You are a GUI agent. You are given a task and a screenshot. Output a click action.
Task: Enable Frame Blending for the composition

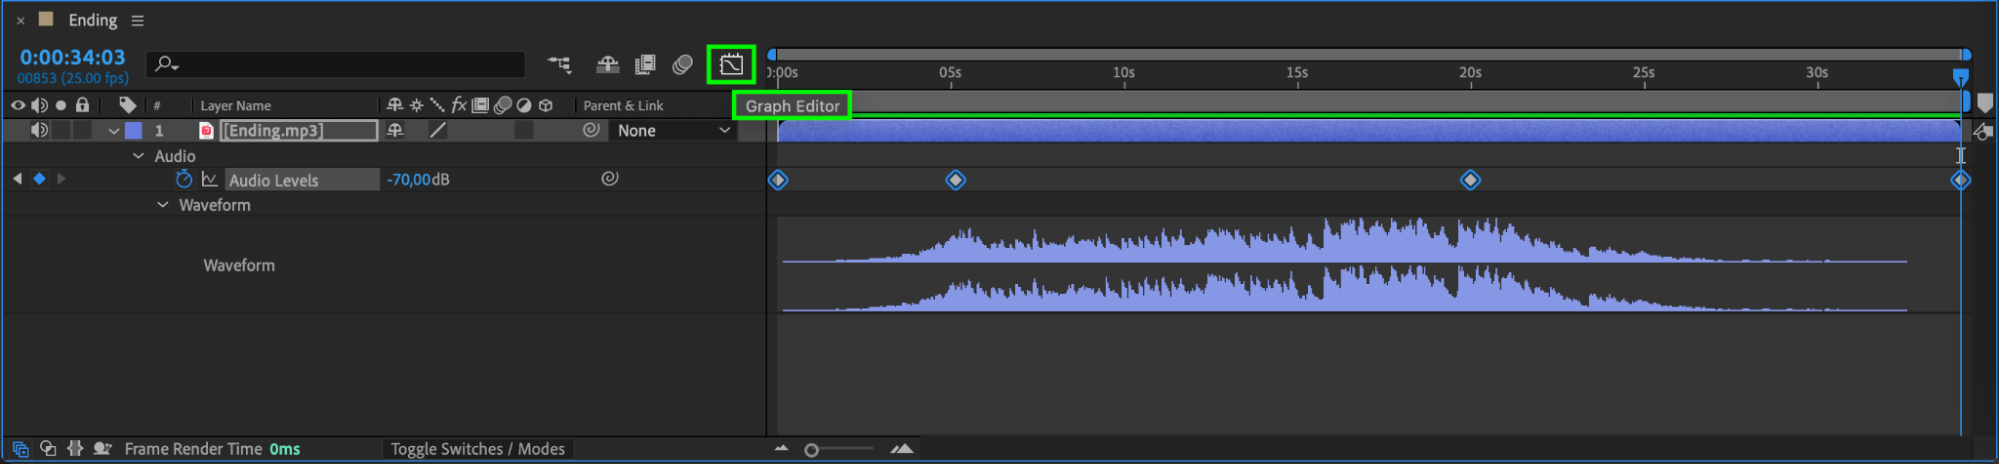click(x=645, y=65)
